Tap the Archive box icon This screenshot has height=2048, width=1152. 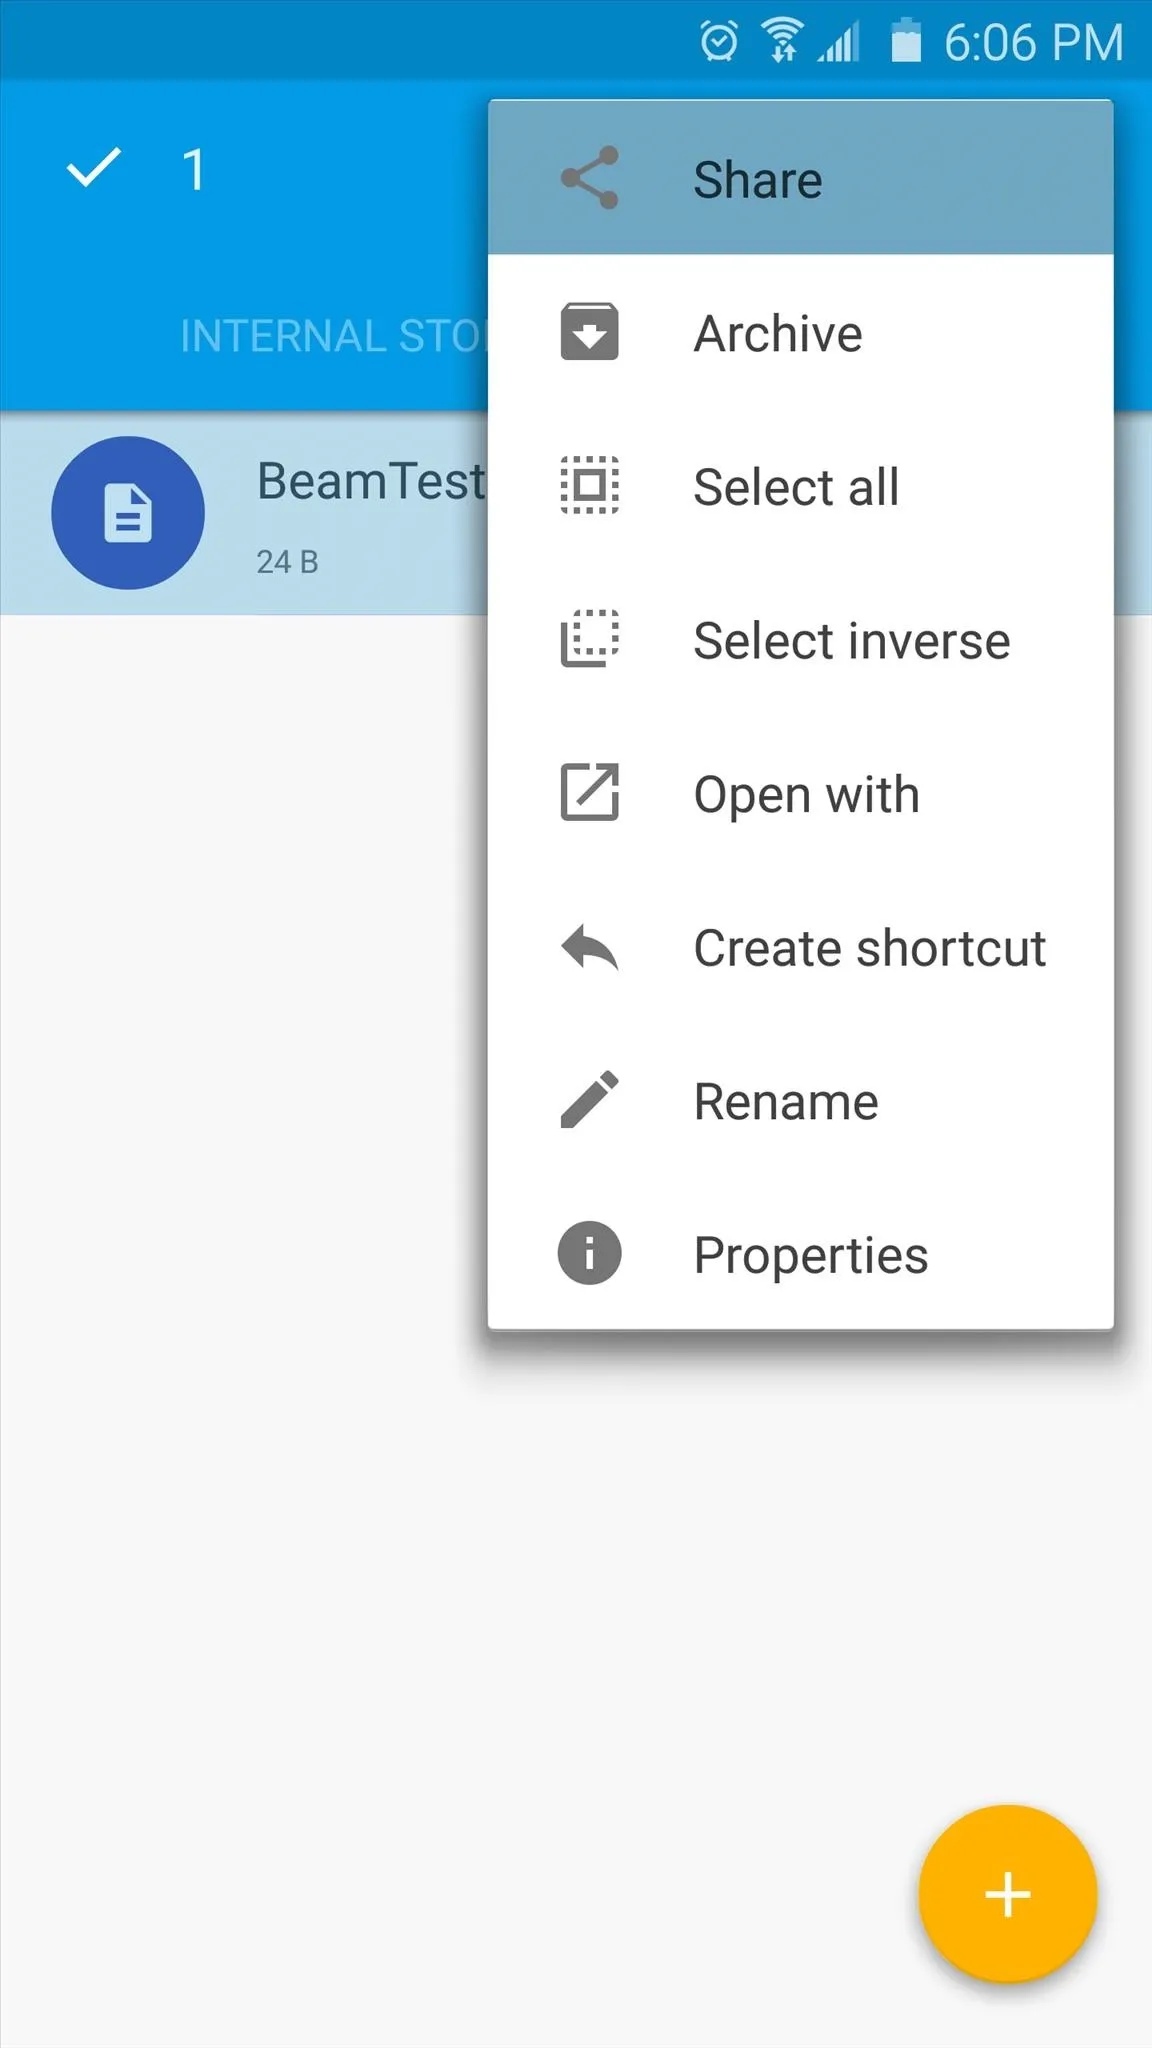590,332
